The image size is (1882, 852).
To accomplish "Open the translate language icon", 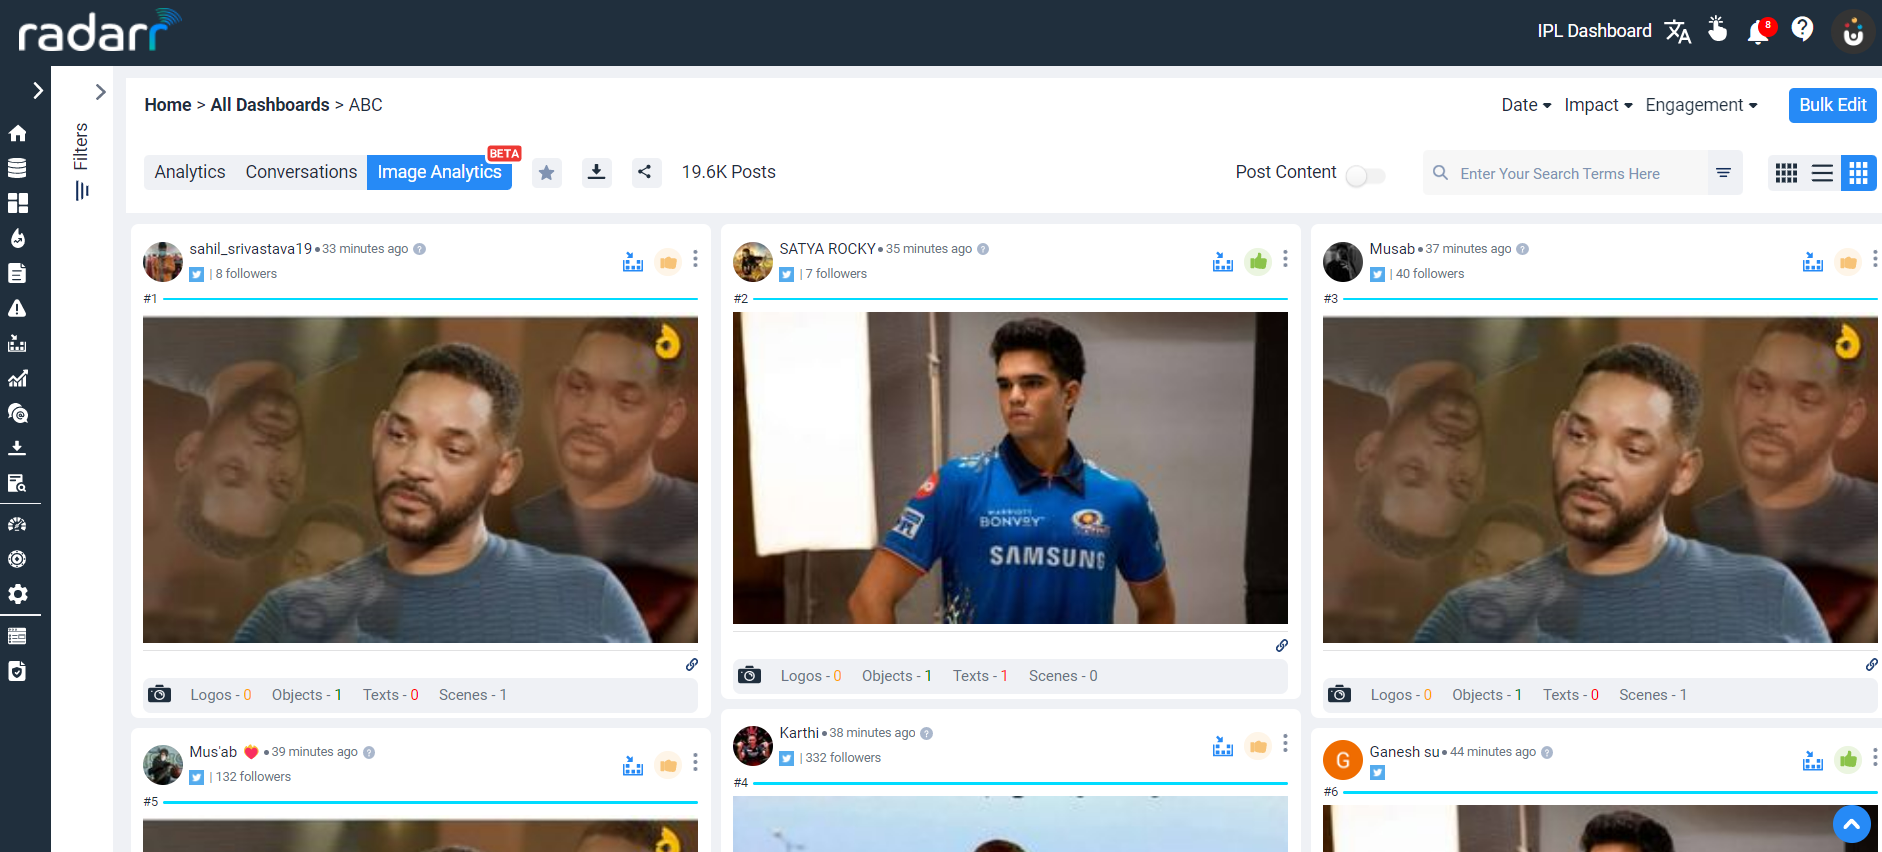I will tap(1678, 31).
